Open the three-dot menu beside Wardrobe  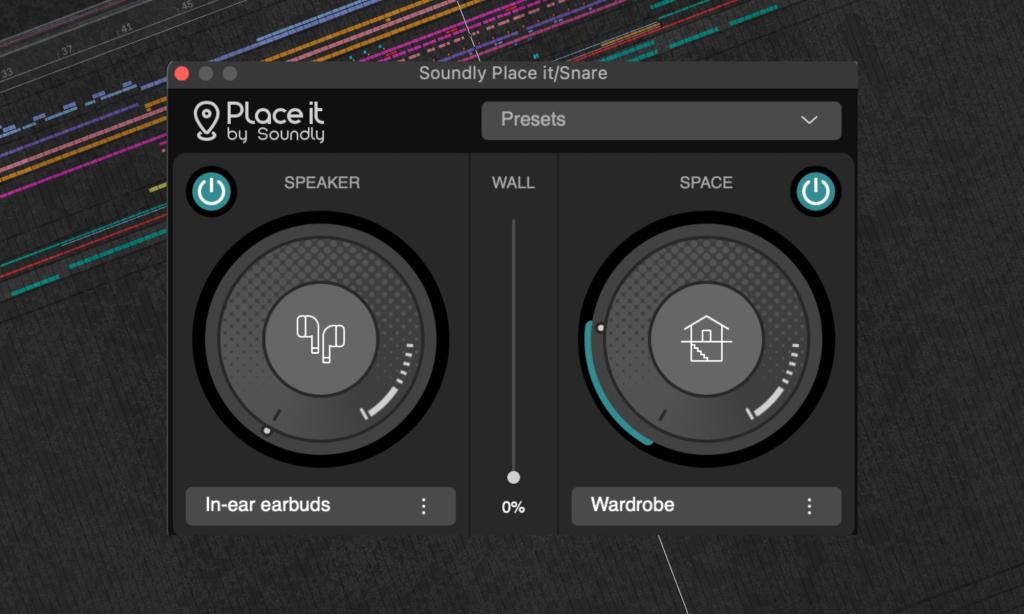pos(809,506)
